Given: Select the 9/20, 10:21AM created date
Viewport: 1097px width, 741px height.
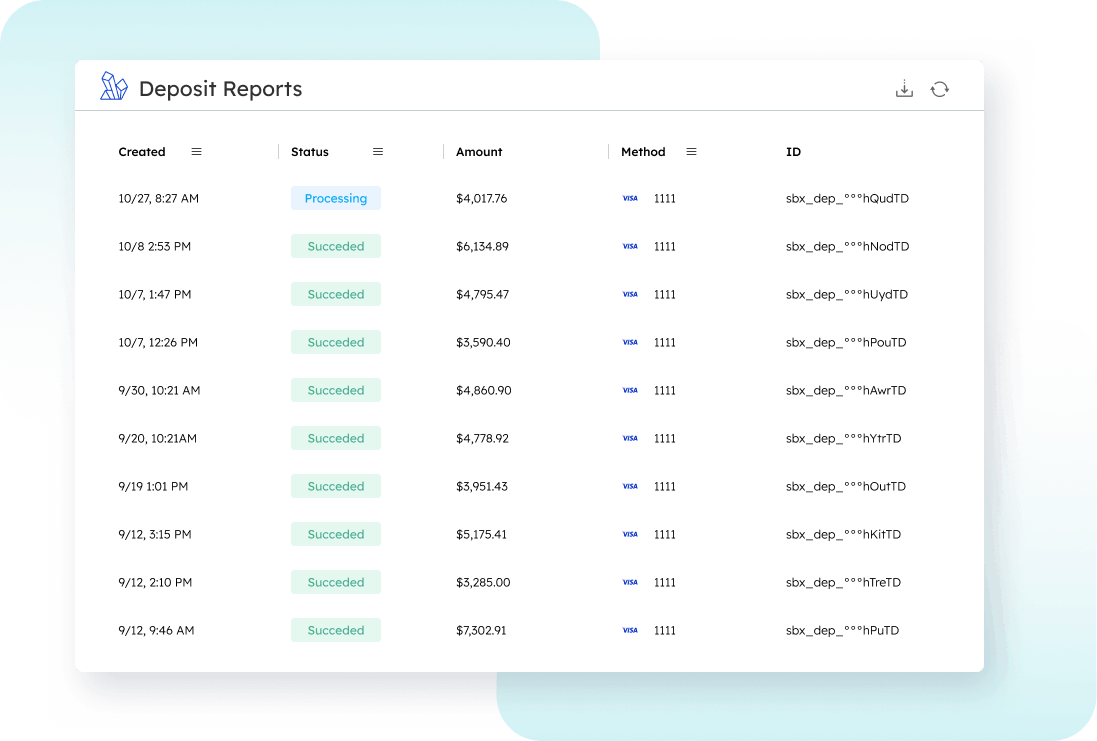Looking at the screenshot, I should coord(157,438).
